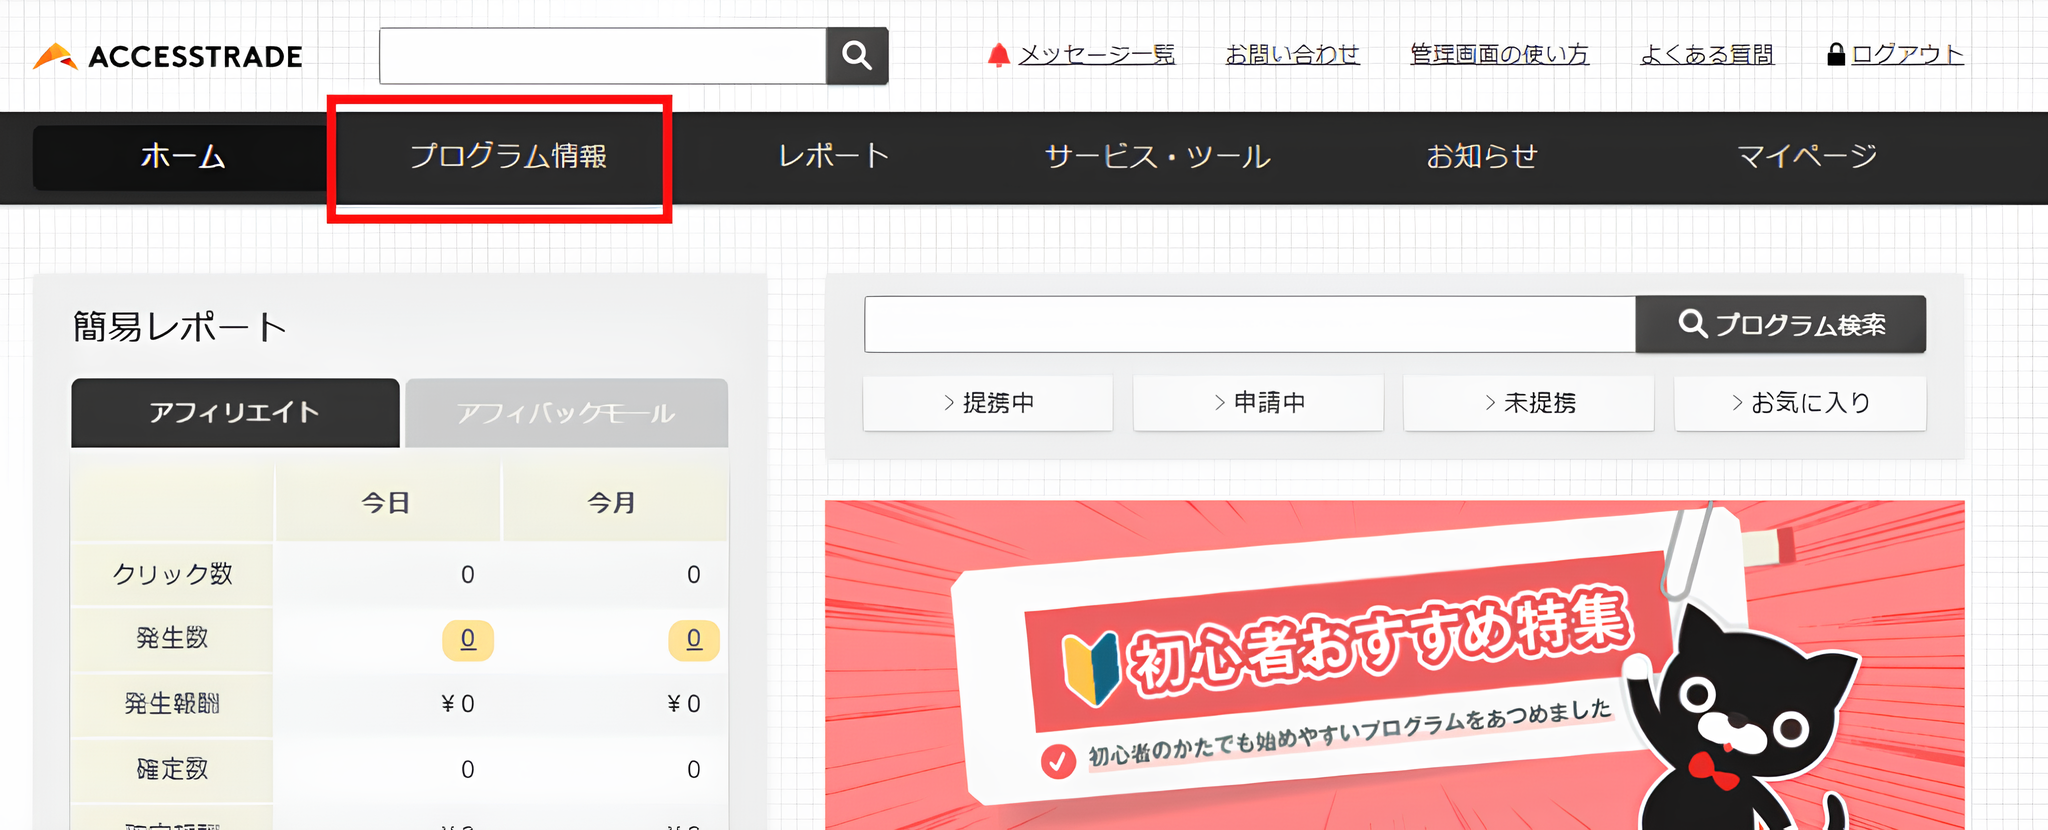Return to ホーム in the navigation bar

click(x=183, y=157)
